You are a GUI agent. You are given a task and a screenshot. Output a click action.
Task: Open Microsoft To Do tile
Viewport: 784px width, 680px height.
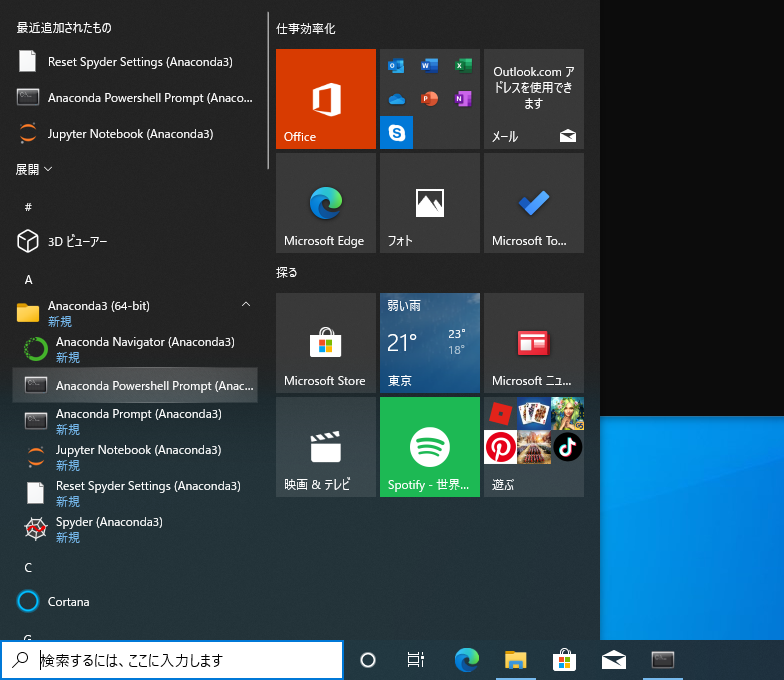tap(533, 203)
